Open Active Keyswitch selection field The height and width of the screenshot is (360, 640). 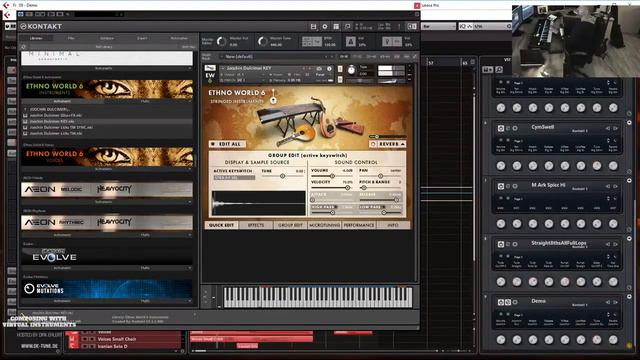[234, 178]
